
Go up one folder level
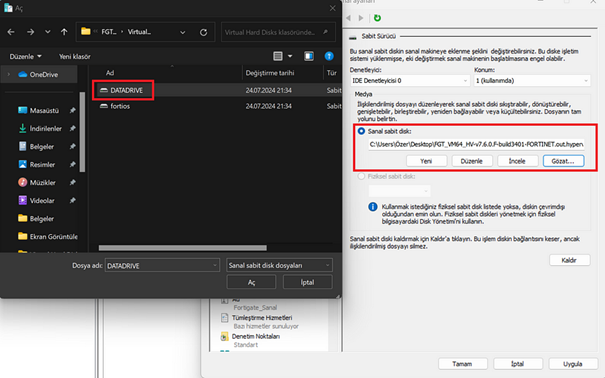point(64,32)
